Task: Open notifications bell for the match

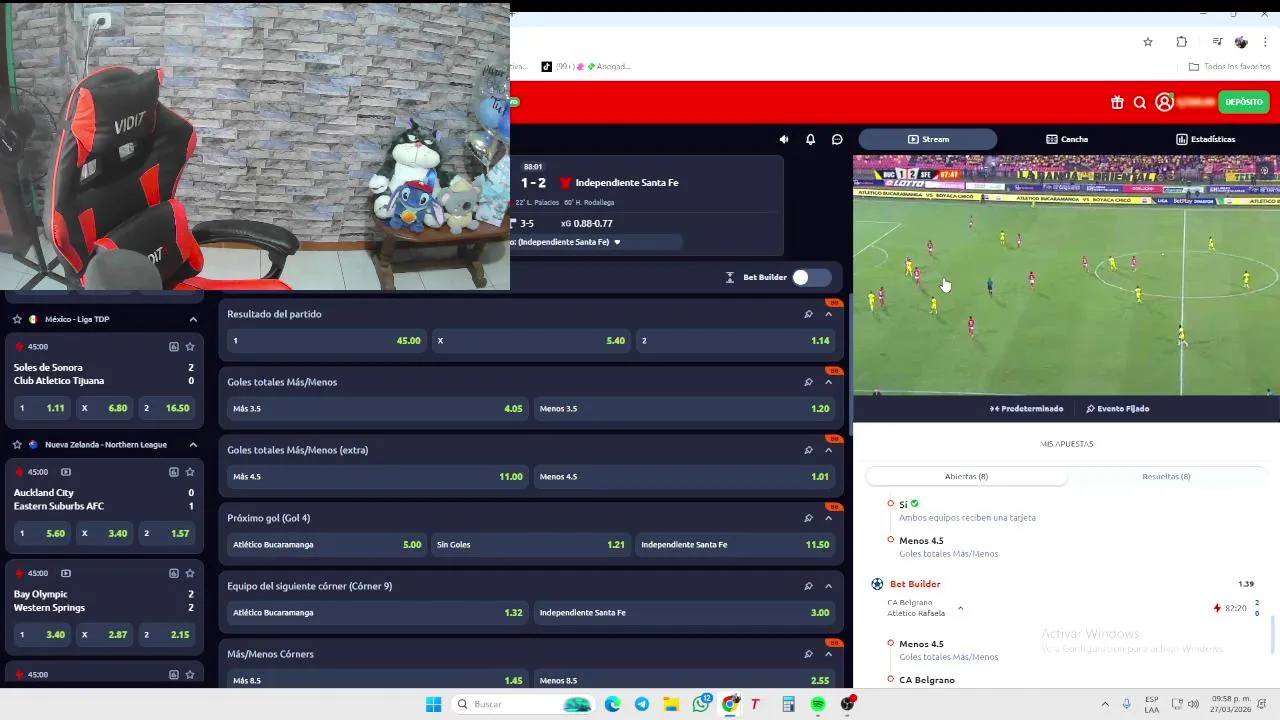Action: tap(810, 139)
